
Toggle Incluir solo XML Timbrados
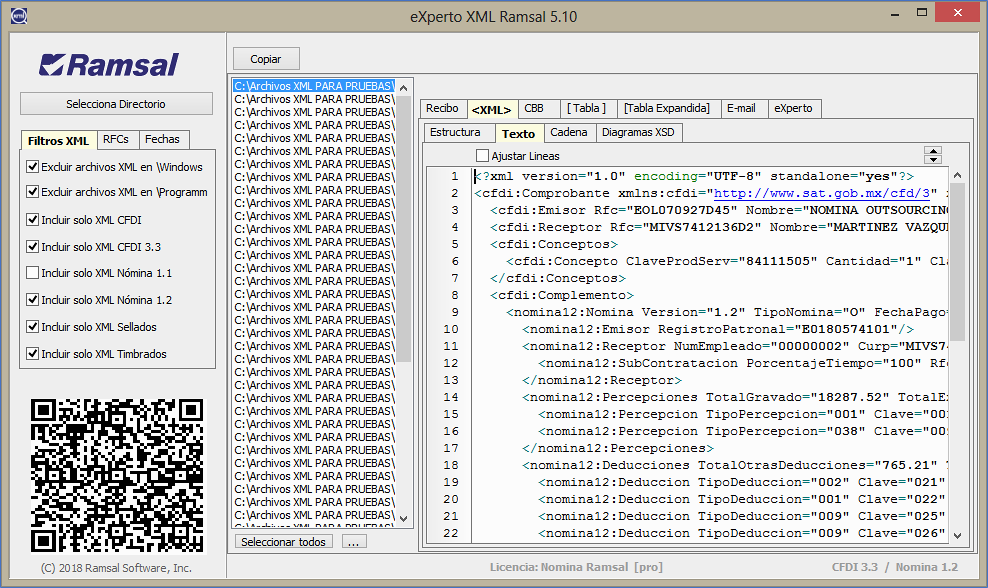33,354
